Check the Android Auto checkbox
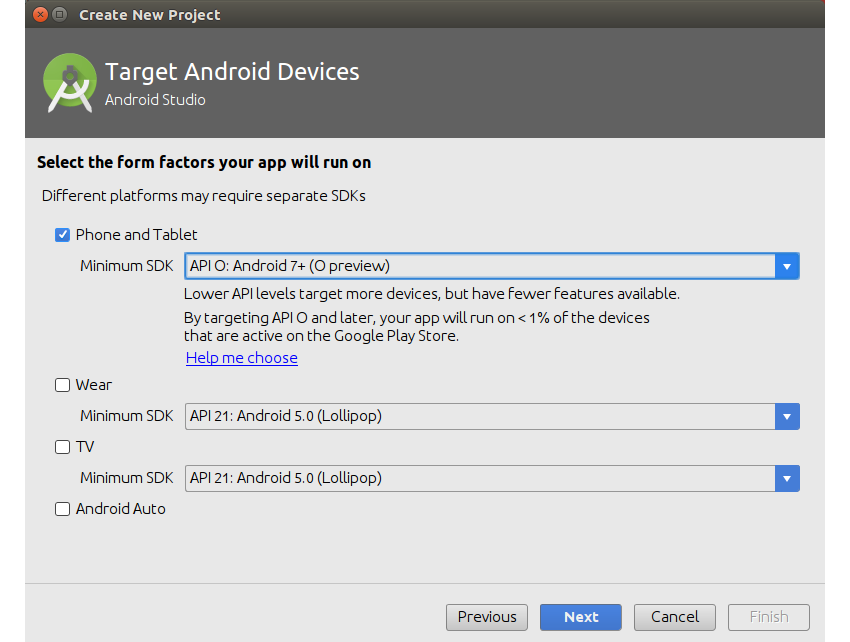Image resolution: width=850 pixels, height=642 pixels. click(62, 509)
